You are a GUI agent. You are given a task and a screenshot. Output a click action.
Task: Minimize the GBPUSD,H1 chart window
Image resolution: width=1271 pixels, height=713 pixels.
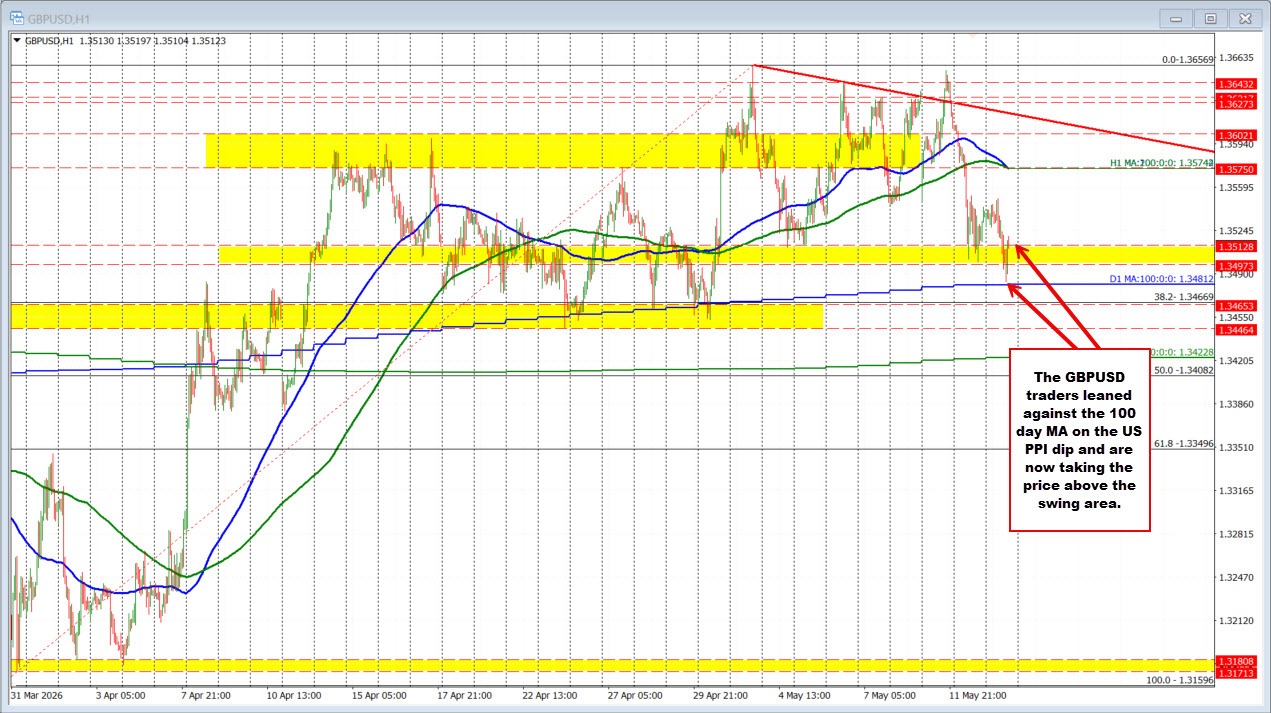(1177, 18)
